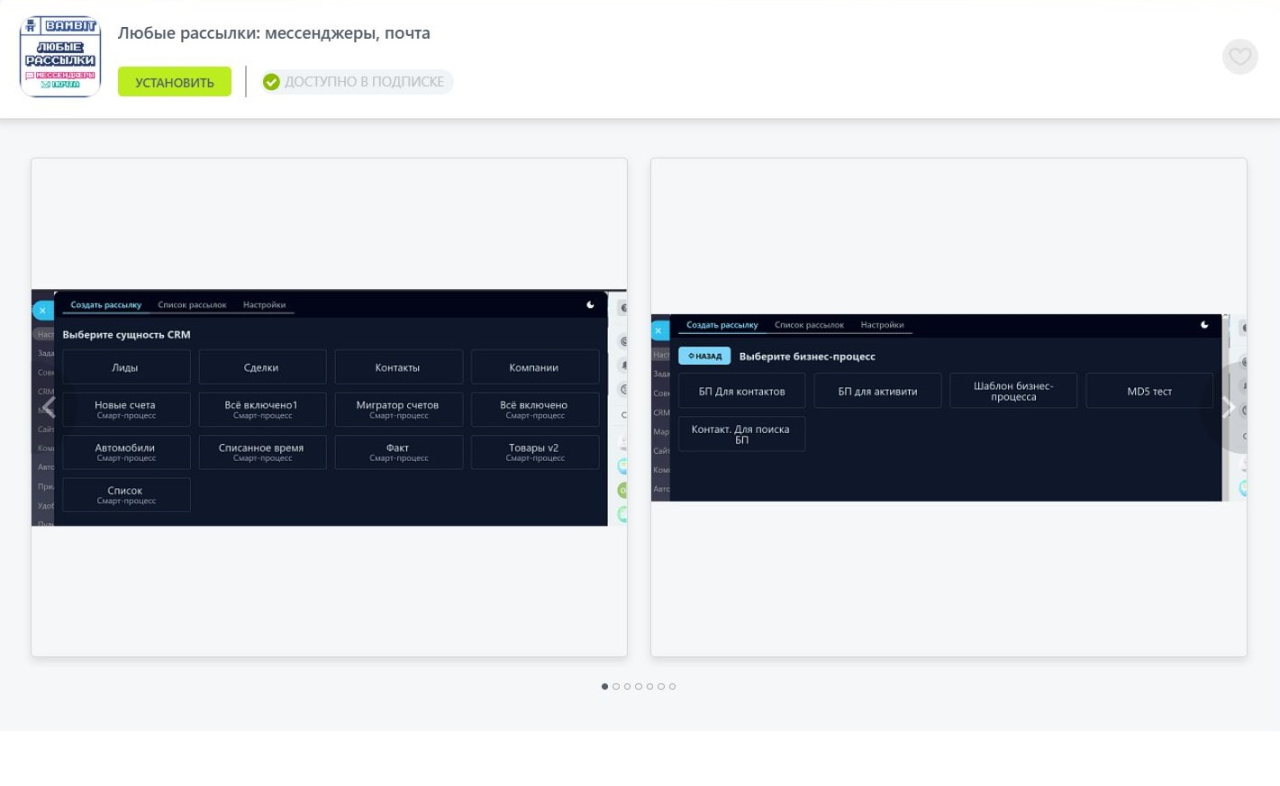
Task: Show the next screenshot with right arrow
Action: (1228, 407)
